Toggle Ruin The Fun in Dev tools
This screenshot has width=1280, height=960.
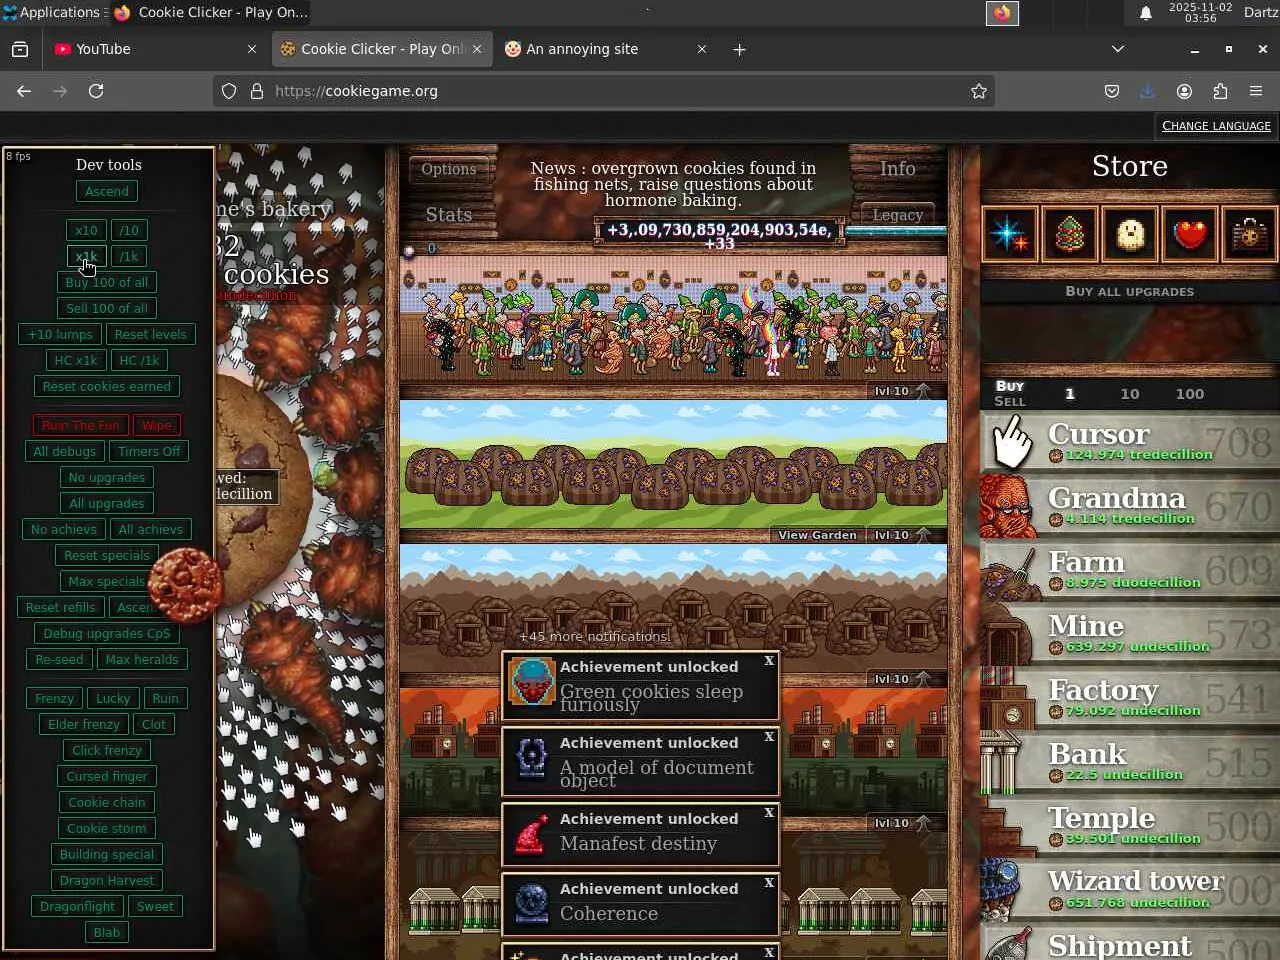coord(81,425)
